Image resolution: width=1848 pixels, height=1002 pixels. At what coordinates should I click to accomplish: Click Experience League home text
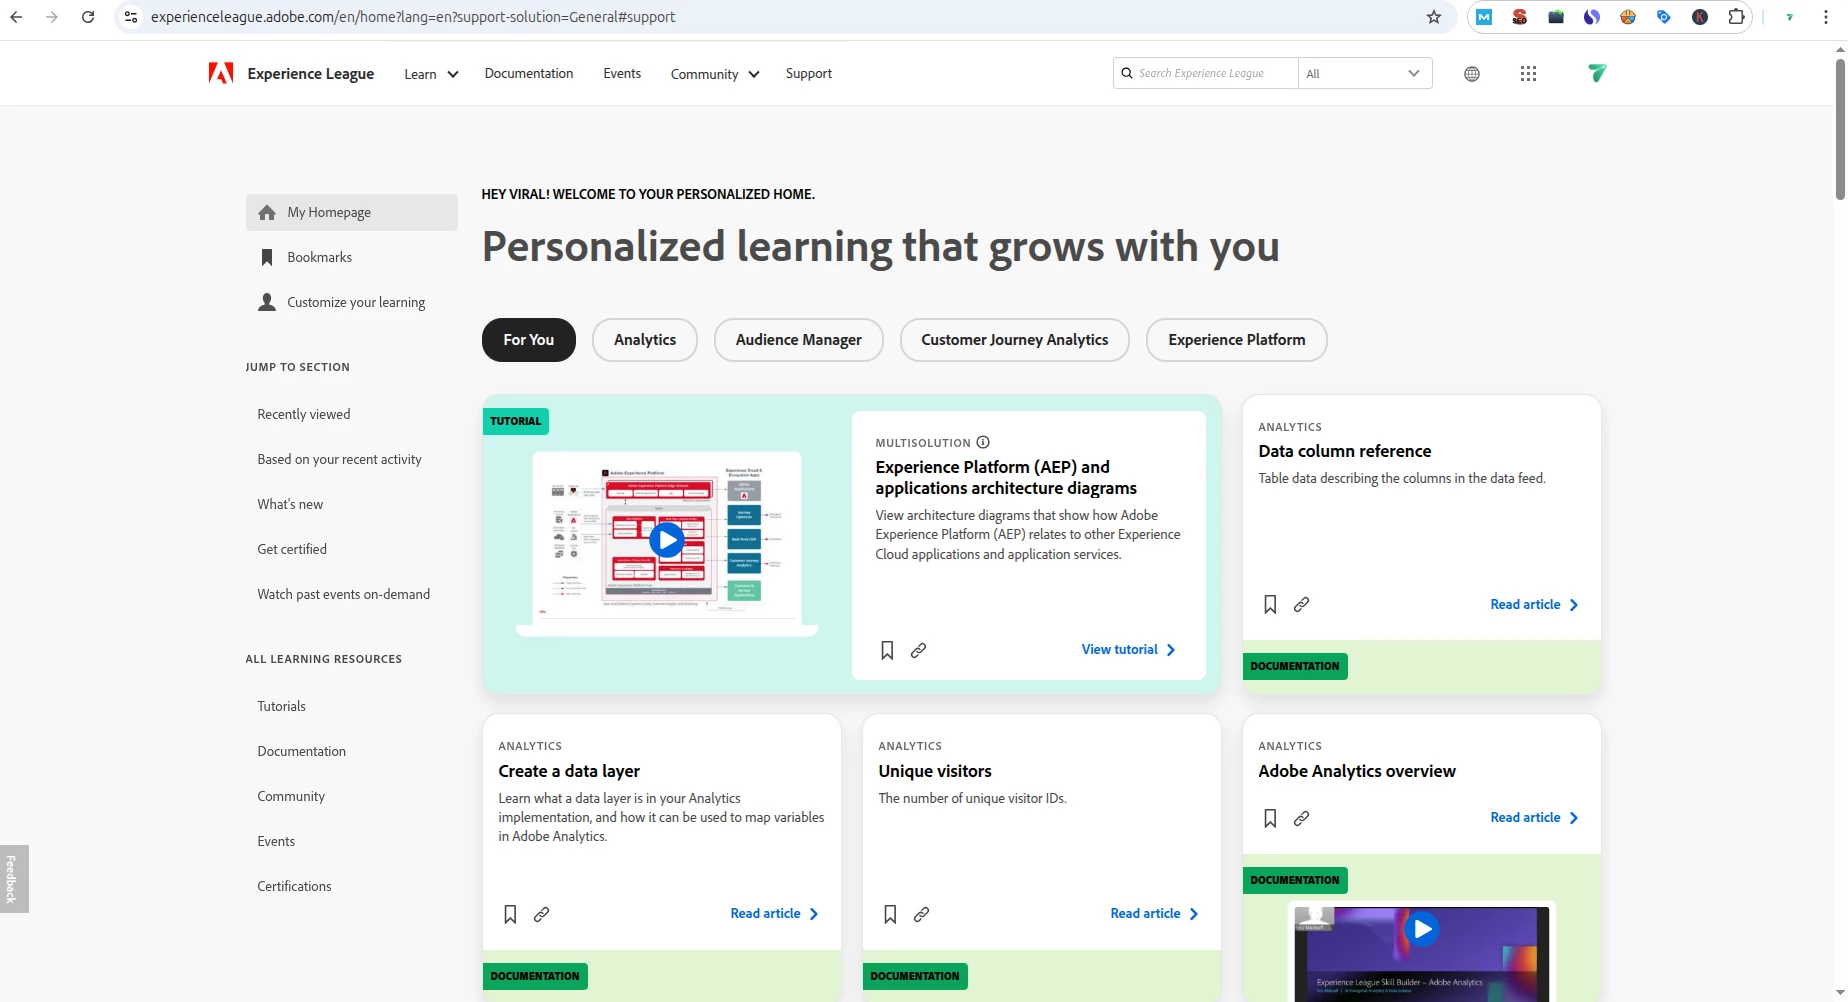pos(311,73)
